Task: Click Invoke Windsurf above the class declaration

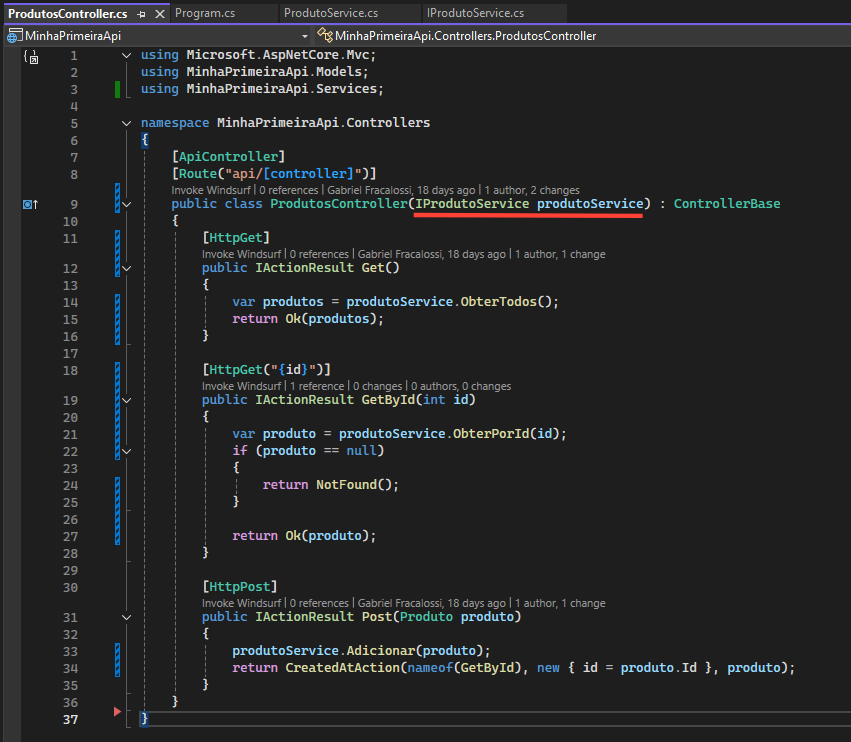Action: [x=212, y=189]
